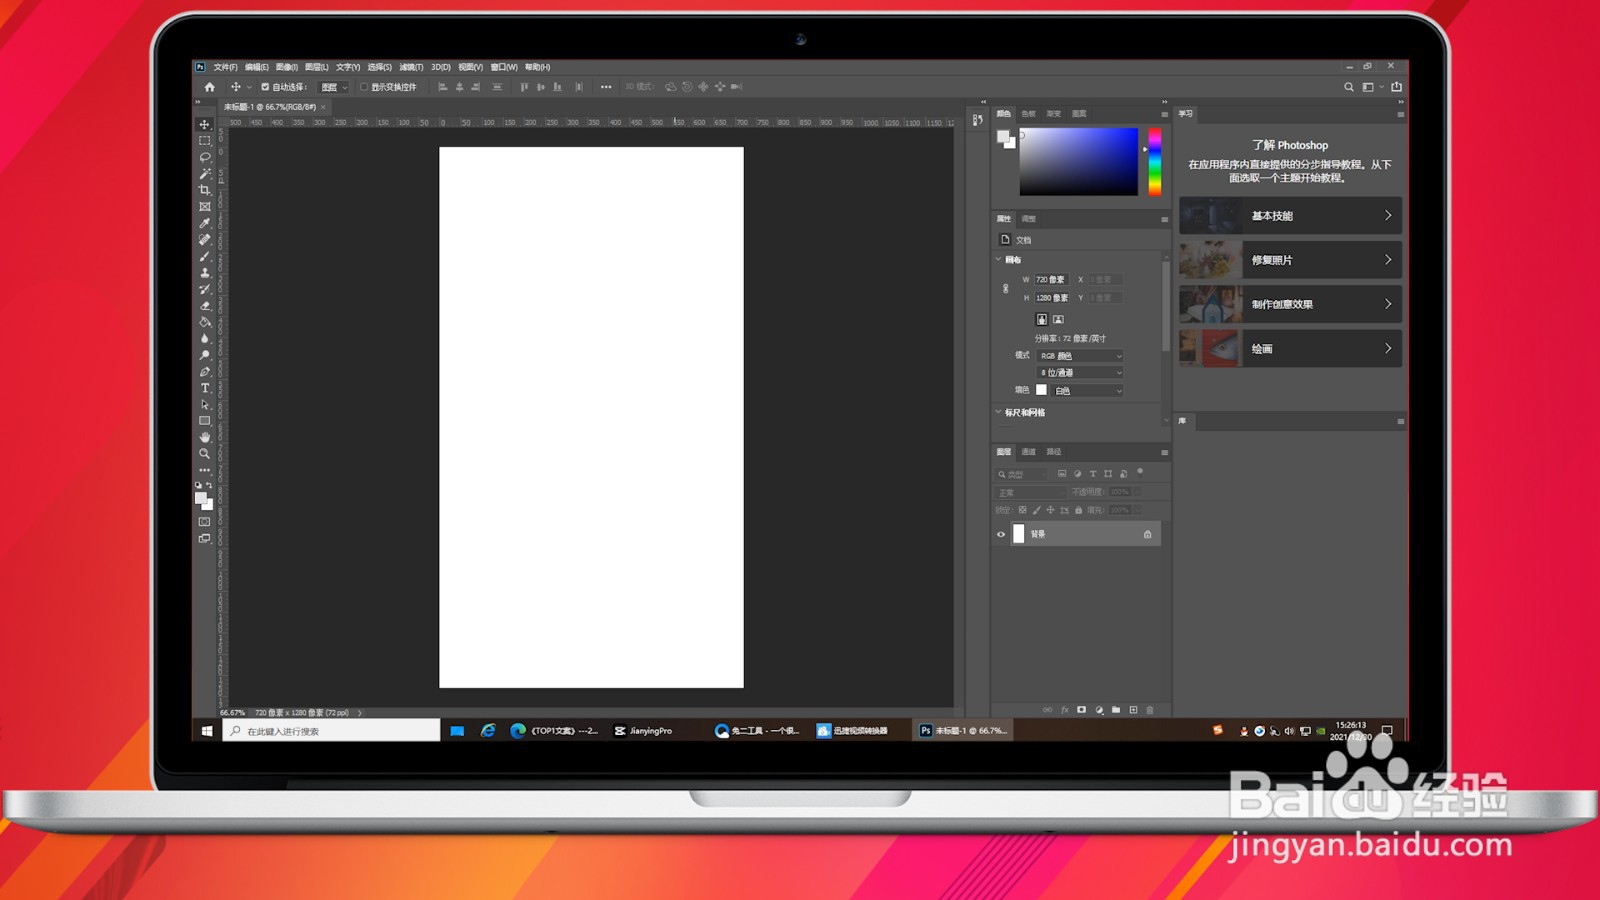Image resolution: width=1600 pixels, height=900 pixels.
Task: Open the Layers panel options menu
Action: tap(1164, 452)
